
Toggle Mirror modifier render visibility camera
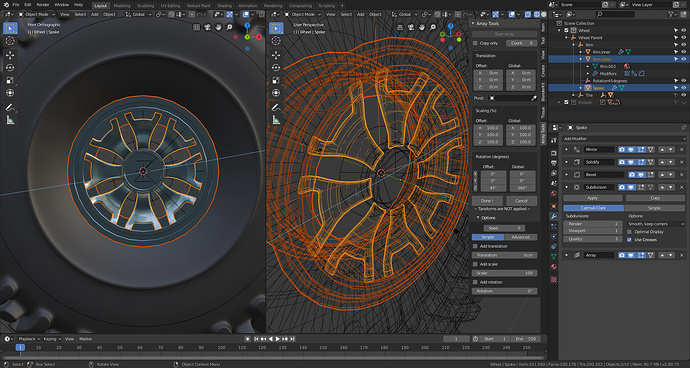[x=622, y=150]
